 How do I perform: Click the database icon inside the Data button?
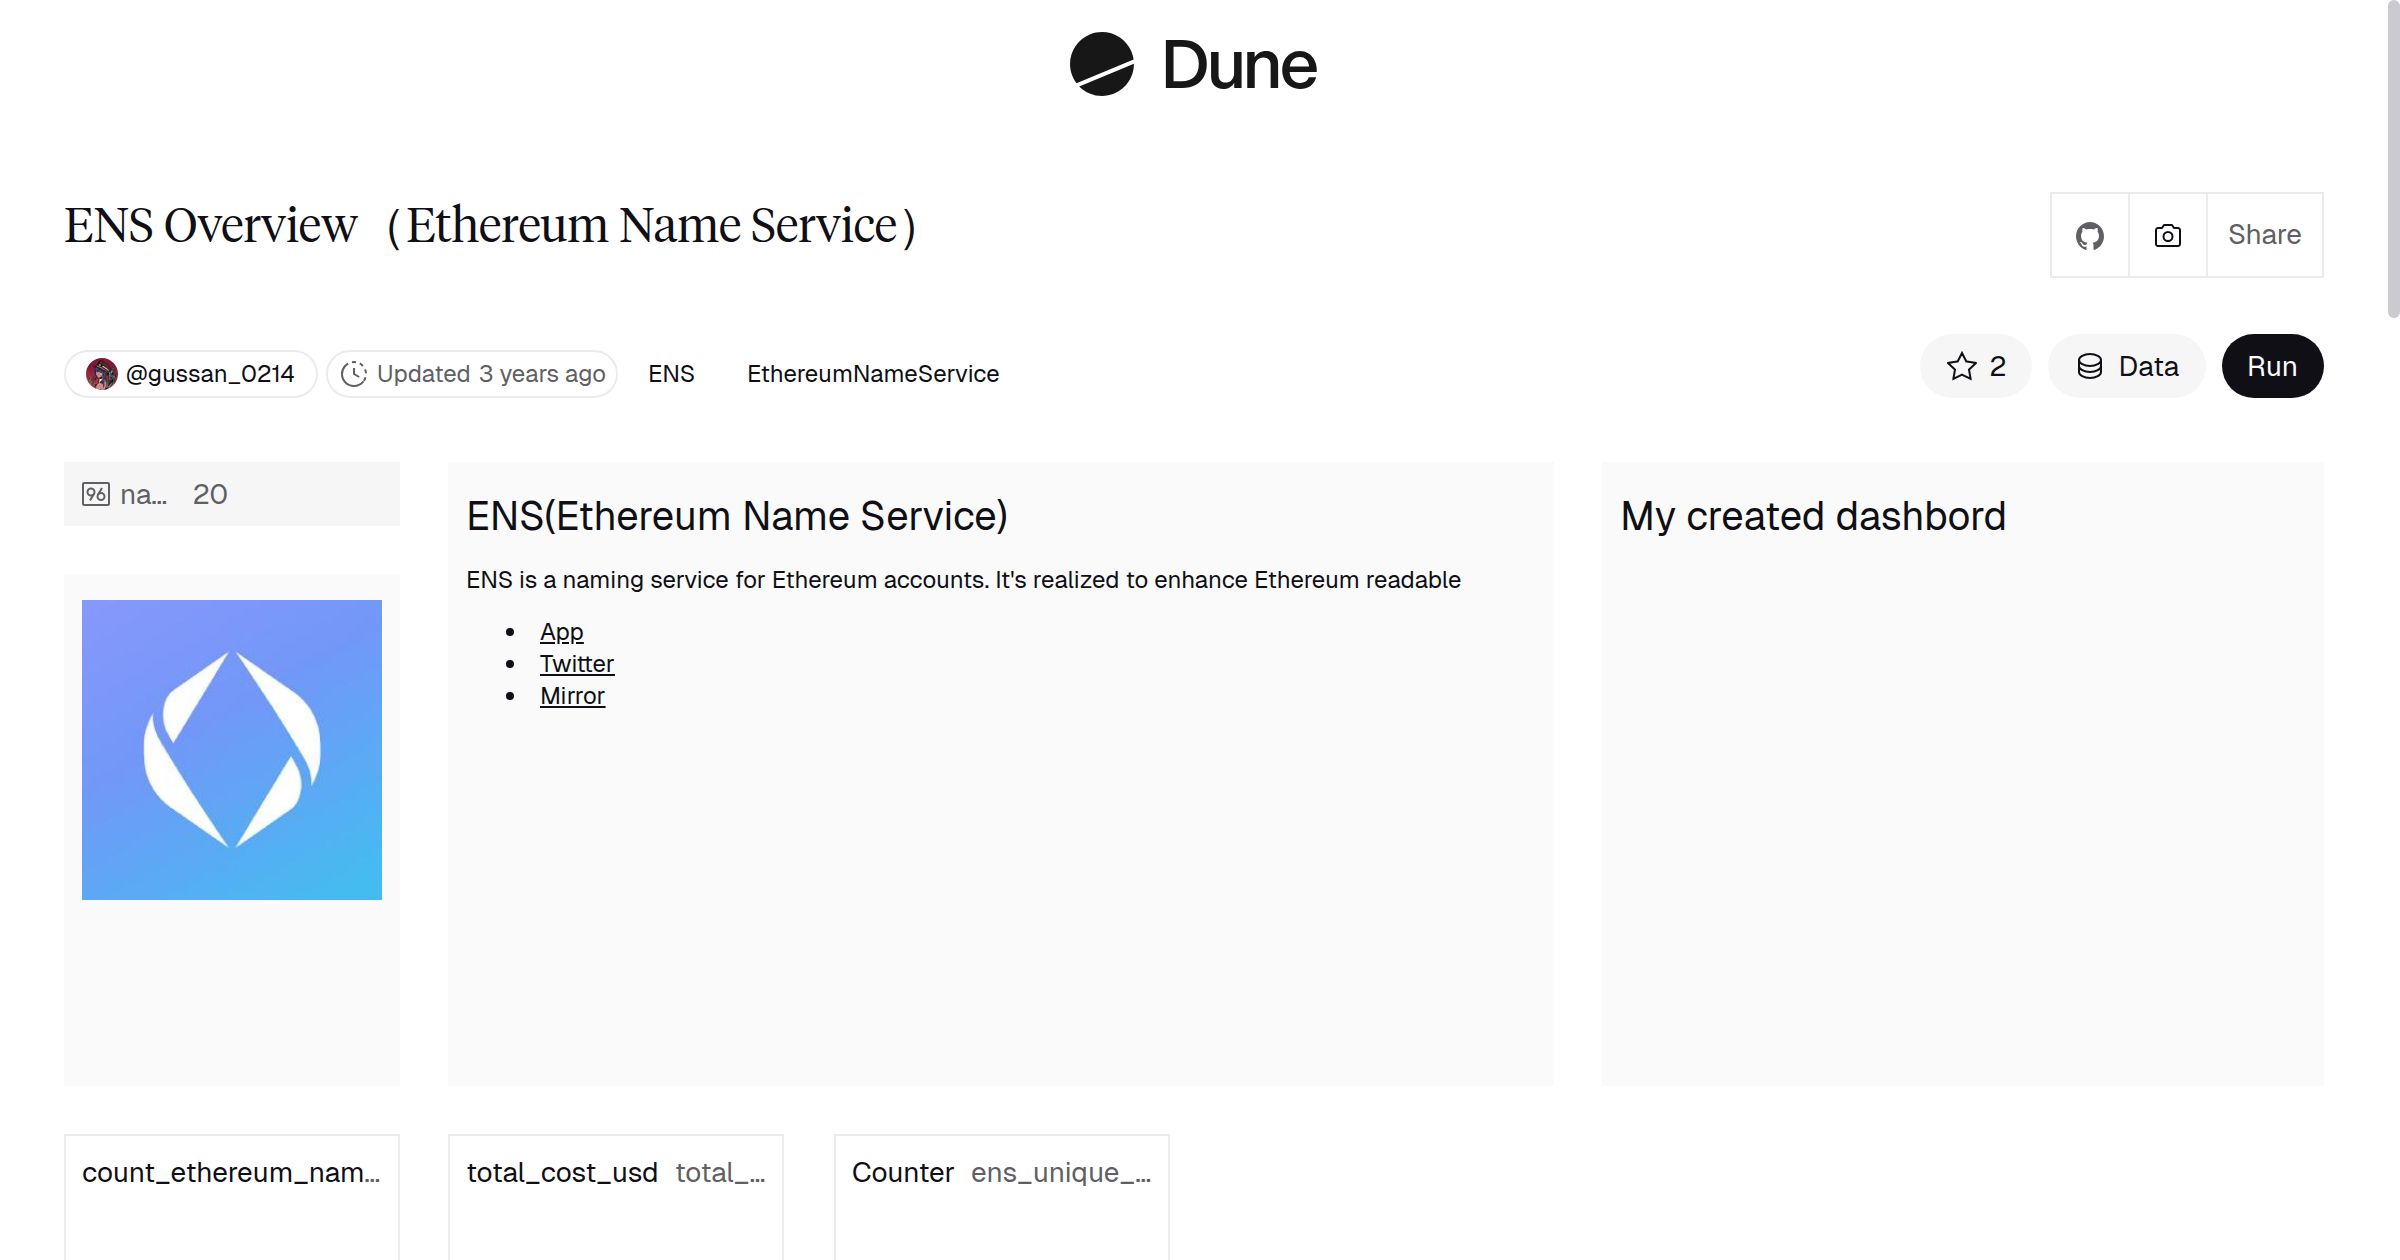[x=2090, y=366]
